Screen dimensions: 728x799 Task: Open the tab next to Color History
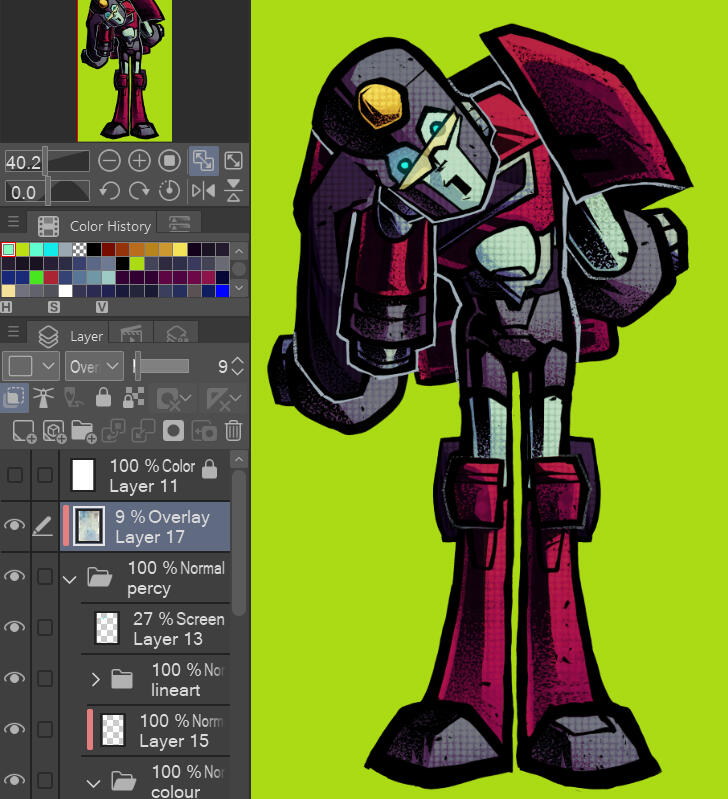pyautogui.click(x=179, y=224)
